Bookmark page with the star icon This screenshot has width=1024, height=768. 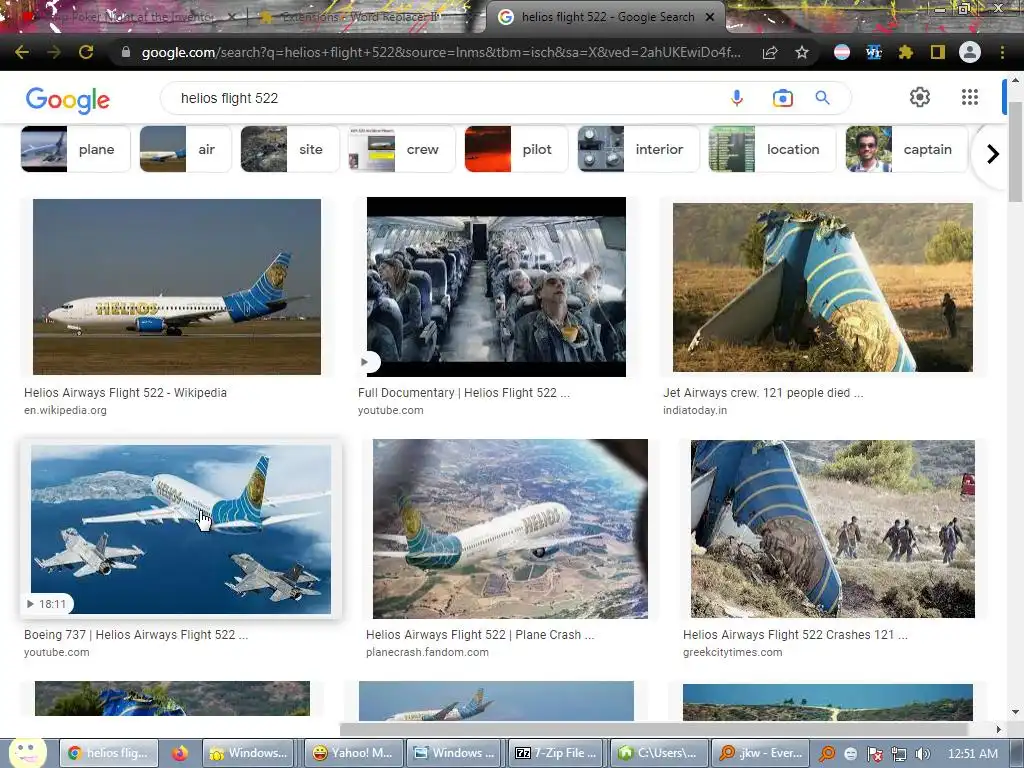pos(802,52)
